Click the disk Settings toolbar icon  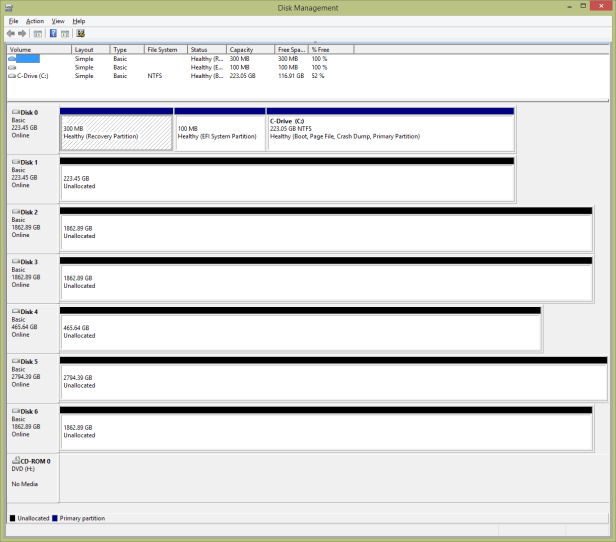[x=80, y=32]
